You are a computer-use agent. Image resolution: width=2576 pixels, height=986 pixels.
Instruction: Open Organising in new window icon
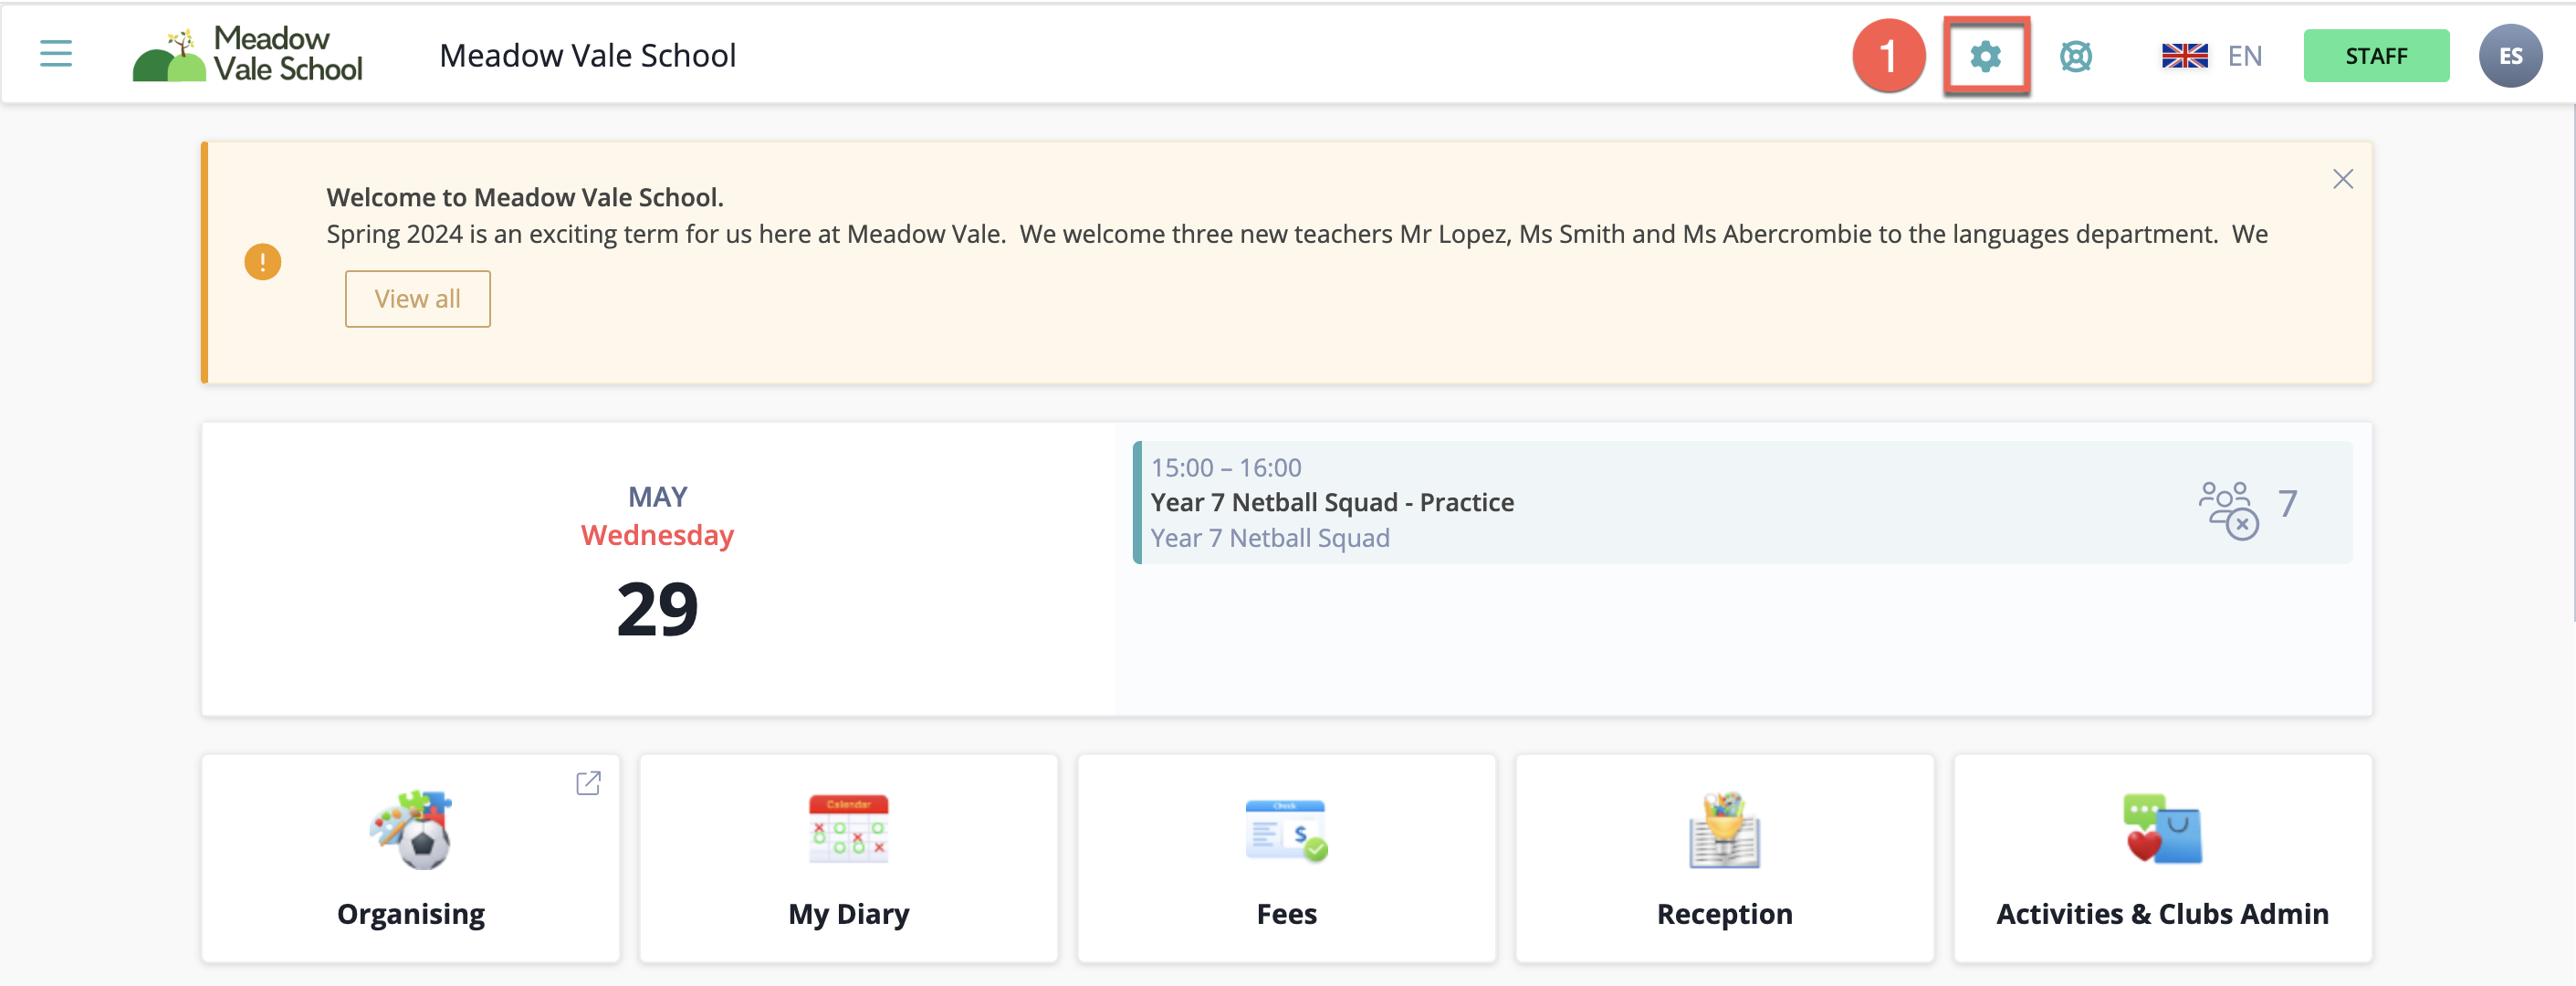(x=589, y=783)
